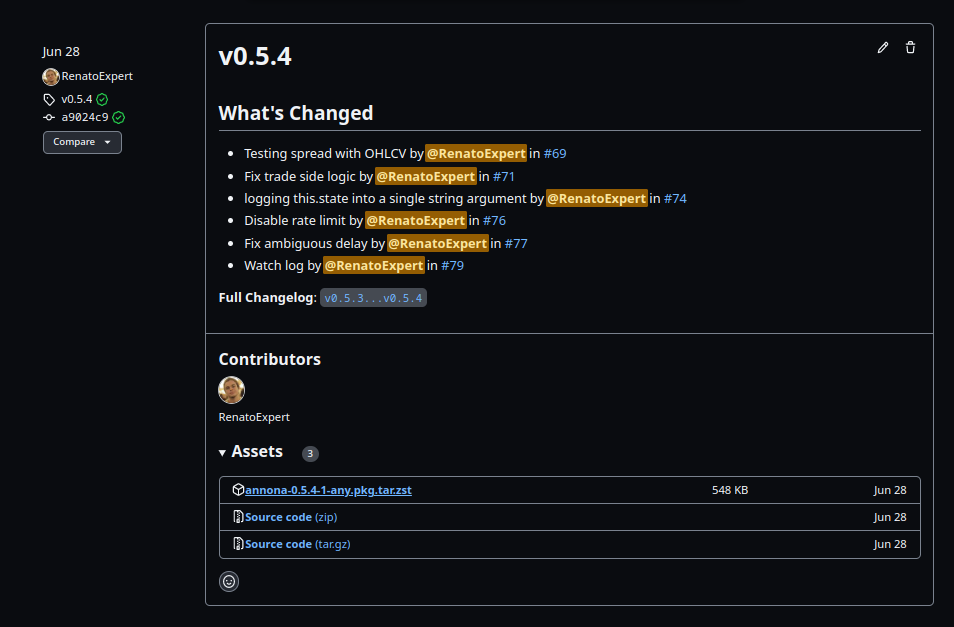Download annona-0.5.4-1-any.pkg.tar.zst asset
The image size is (954, 627).
click(x=325, y=490)
